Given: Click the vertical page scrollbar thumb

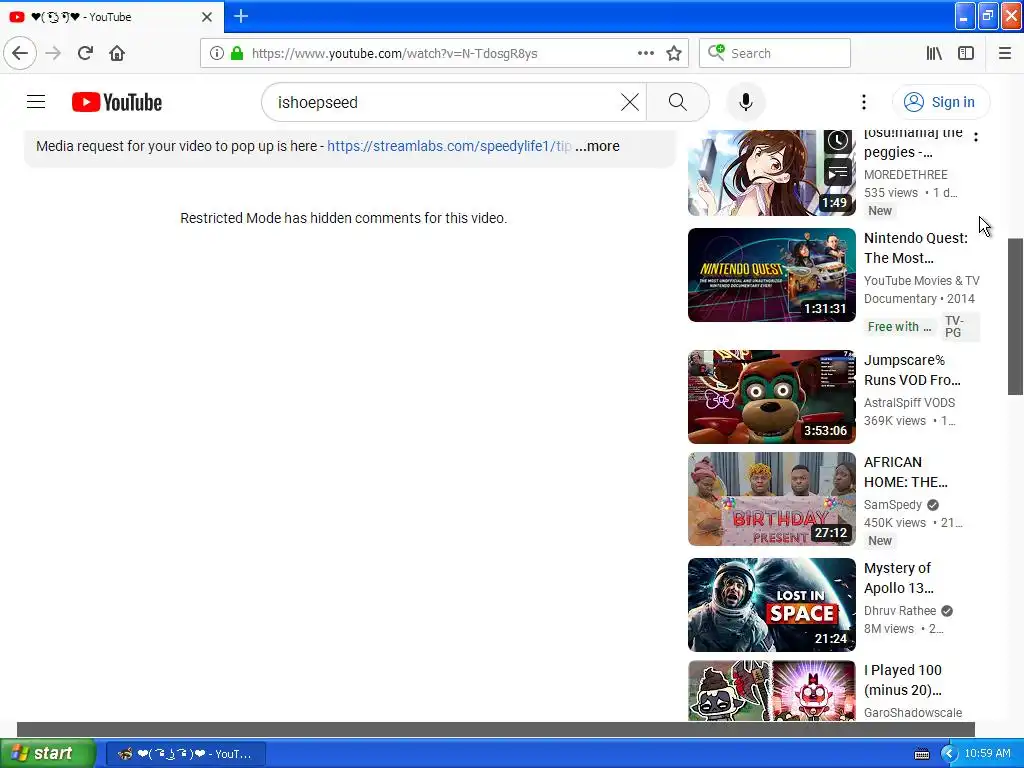Looking at the screenshot, I should (1015, 317).
